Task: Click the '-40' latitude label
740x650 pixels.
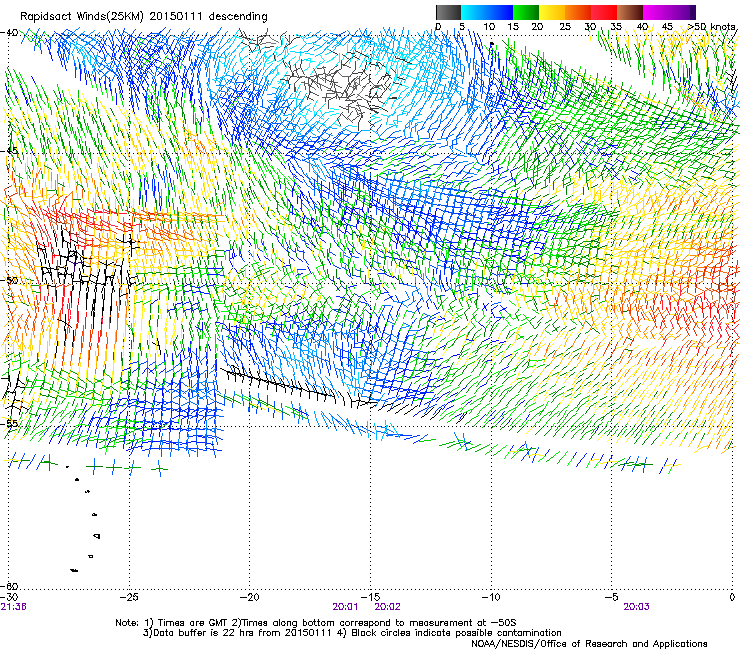Action: (x=9, y=33)
